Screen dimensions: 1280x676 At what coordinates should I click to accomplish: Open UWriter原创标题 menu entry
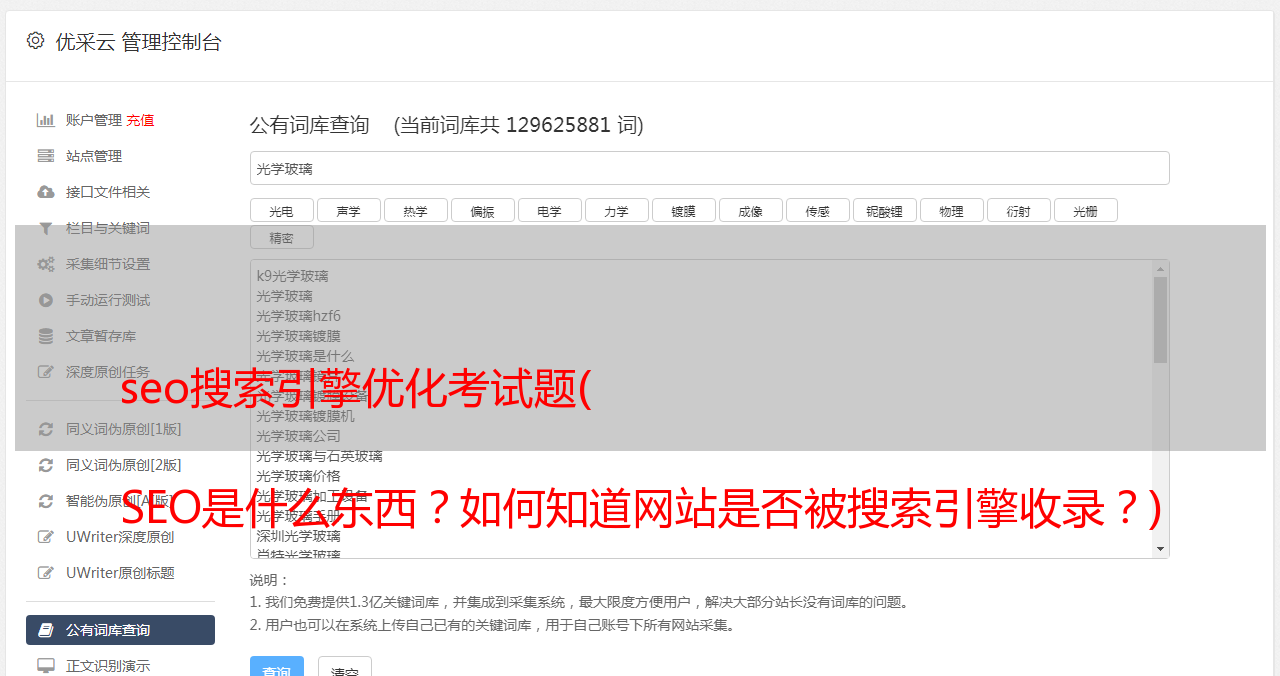coord(120,573)
